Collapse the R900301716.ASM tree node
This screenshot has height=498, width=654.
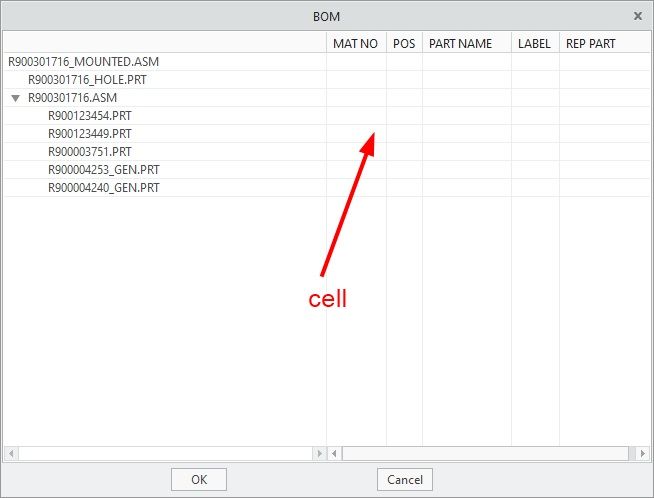[x=15, y=98]
